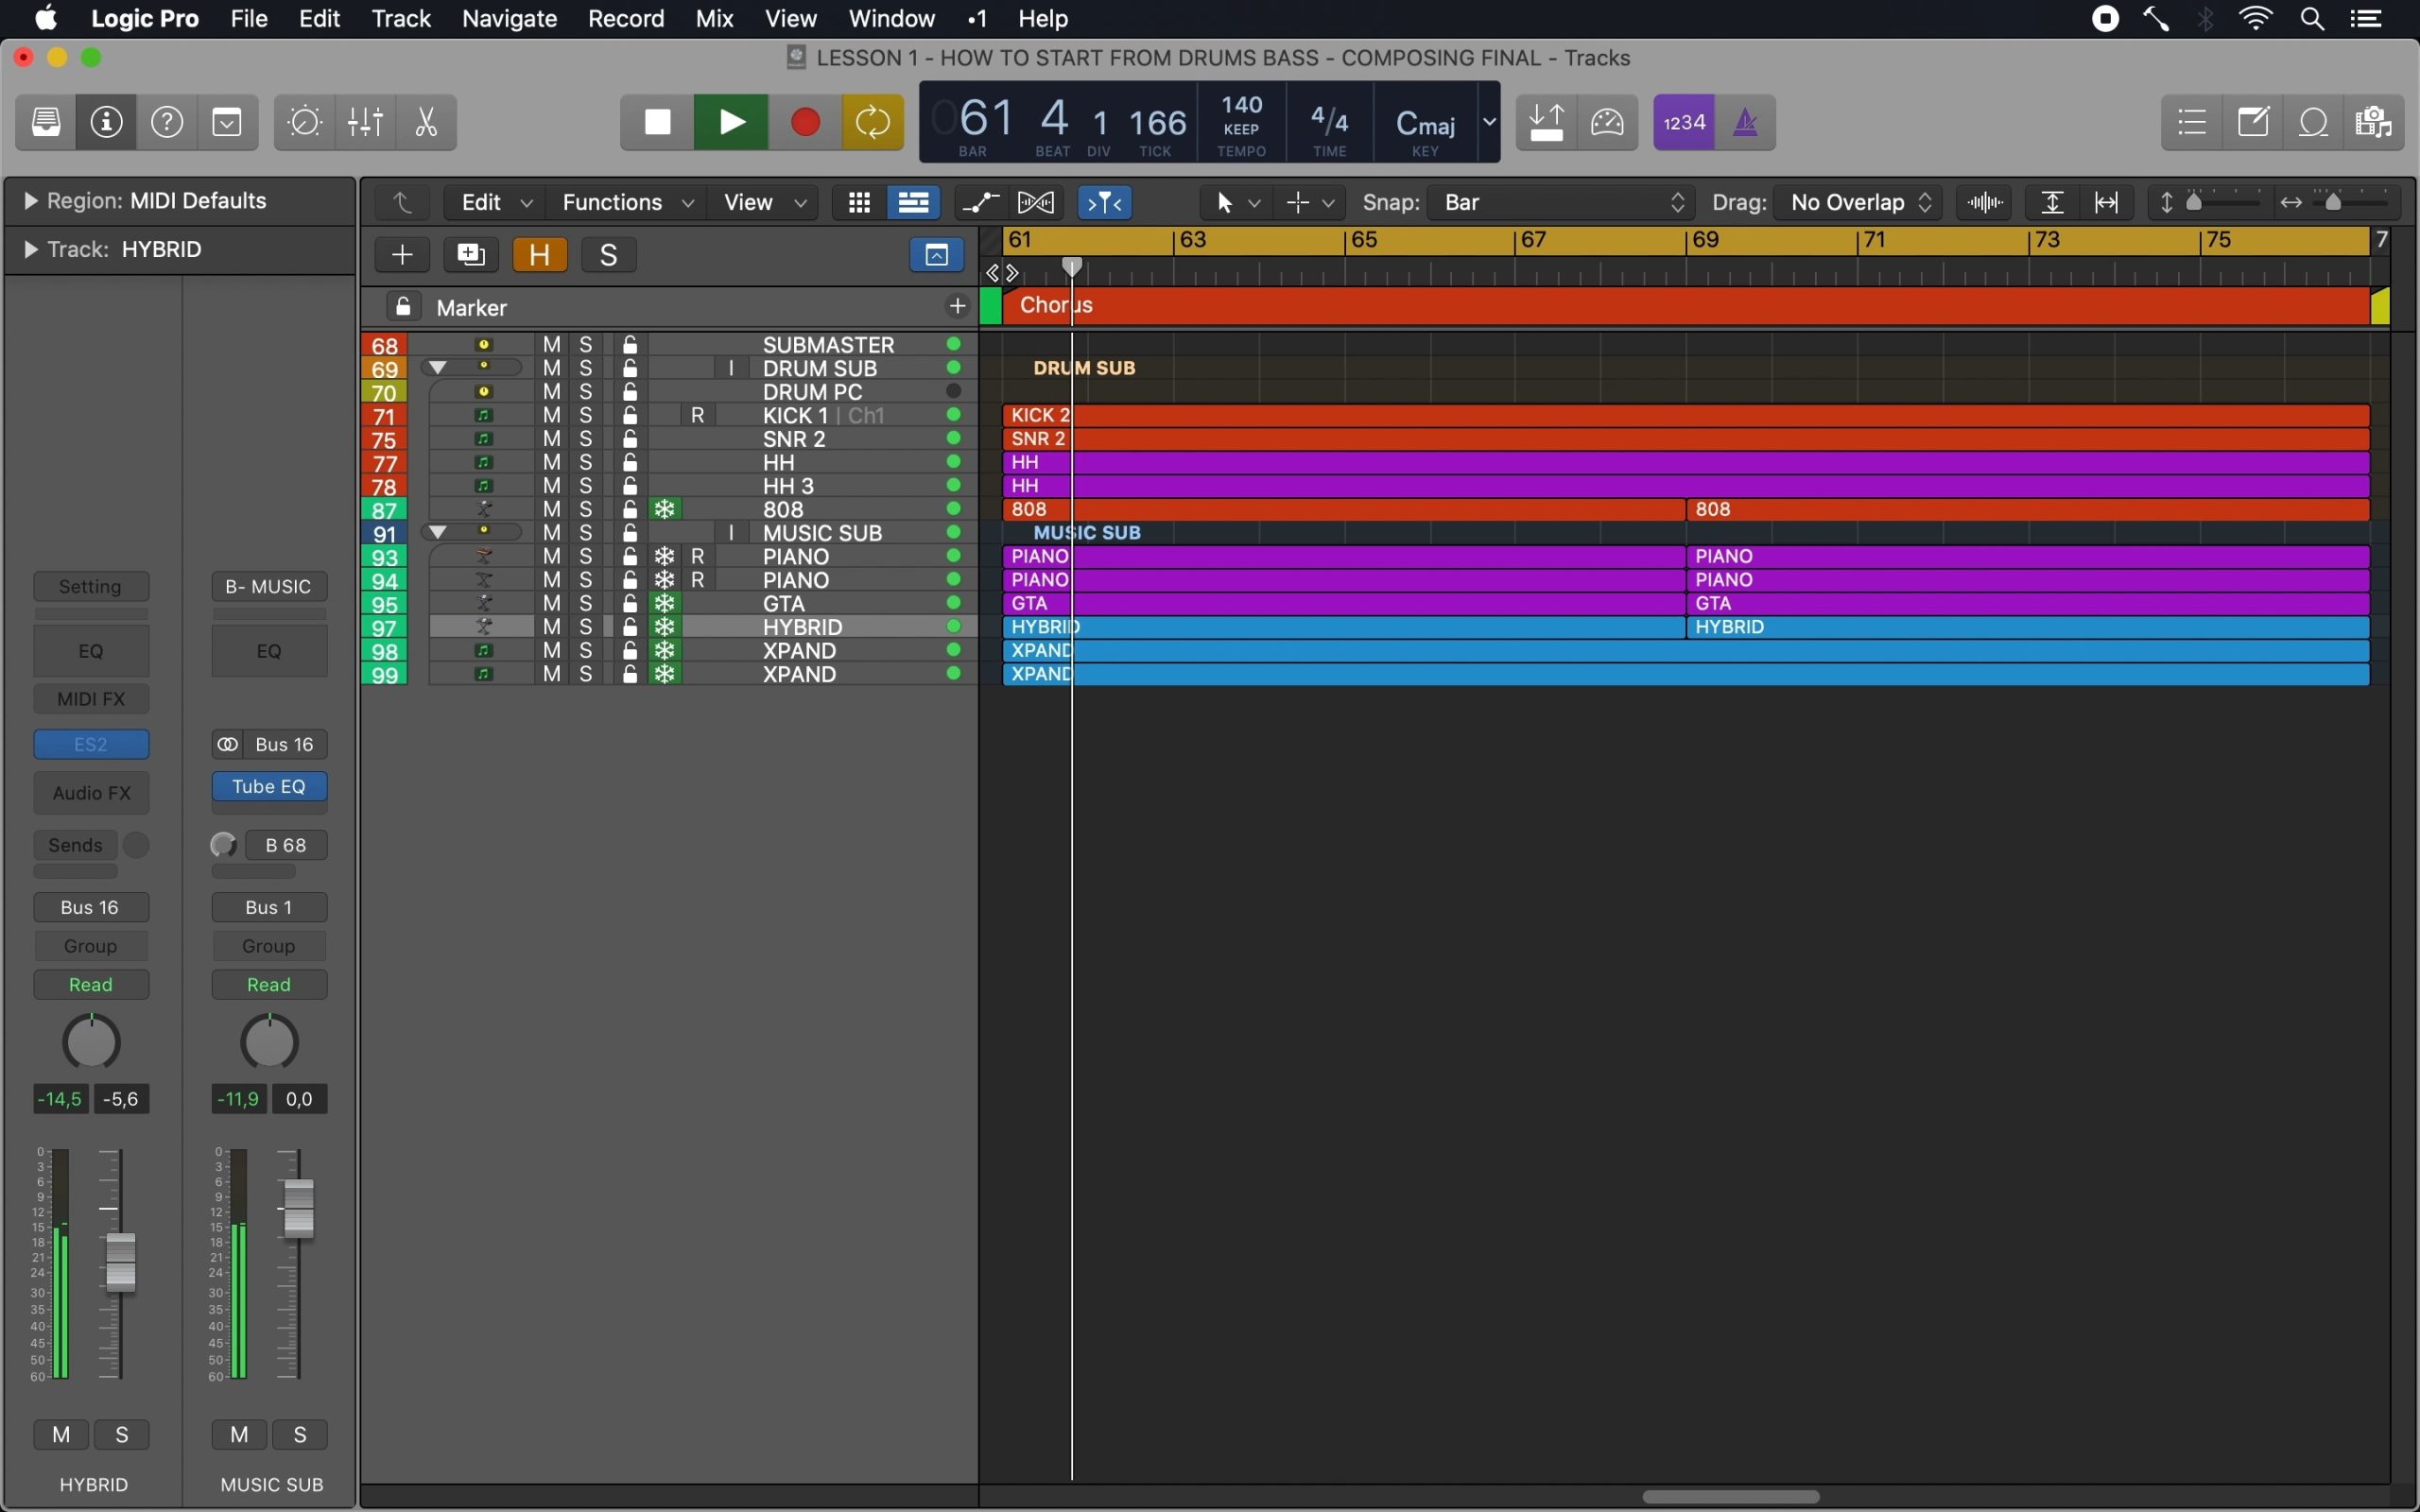This screenshot has height=1512, width=2420.
Task: Click the Catch Playhead button
Action: (1104, 203)
